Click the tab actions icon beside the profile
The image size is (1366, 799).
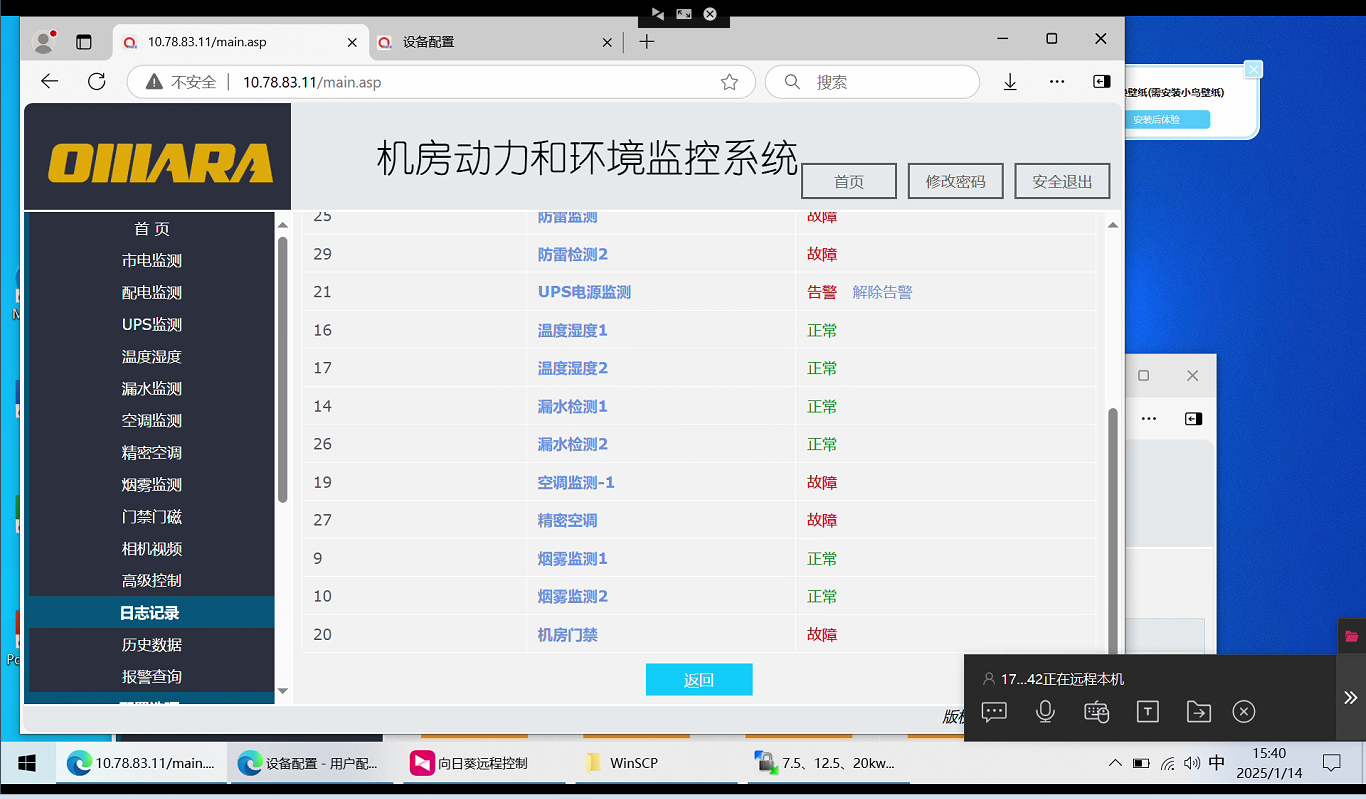pyautogui.click(x=84, y=42)
